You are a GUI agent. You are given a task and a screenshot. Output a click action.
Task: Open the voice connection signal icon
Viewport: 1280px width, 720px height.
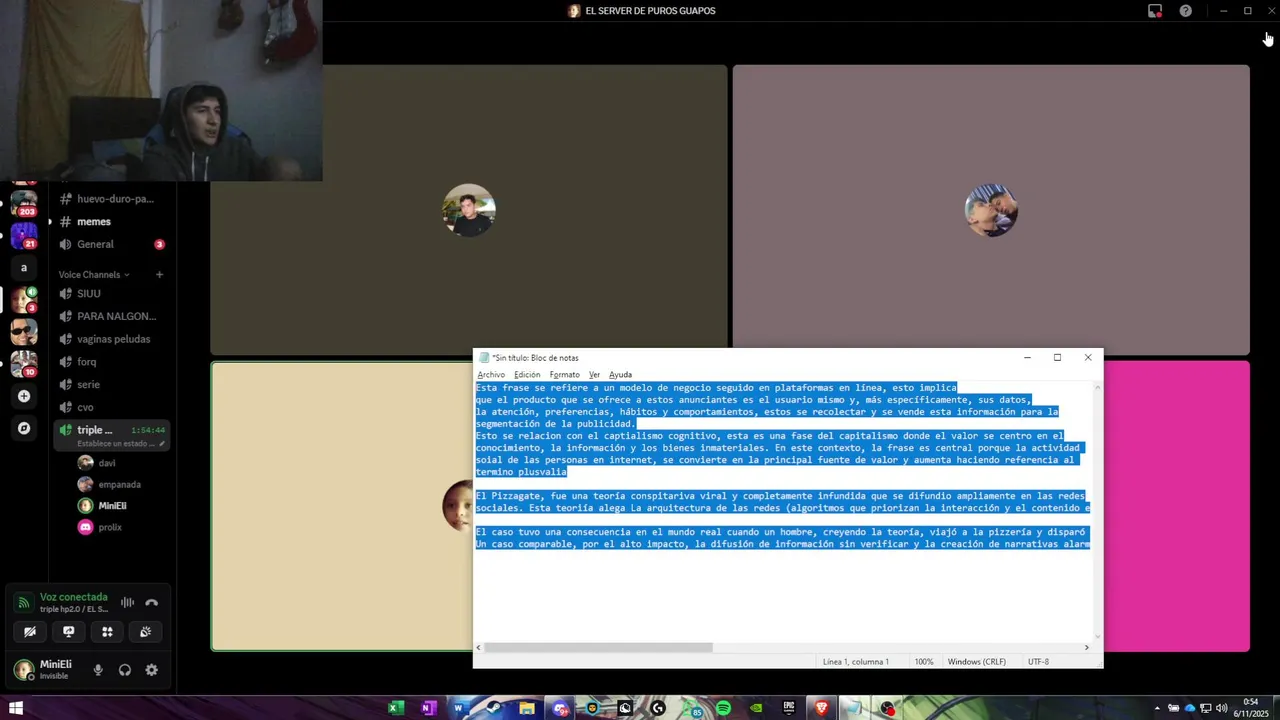click(x=24, y=603)
